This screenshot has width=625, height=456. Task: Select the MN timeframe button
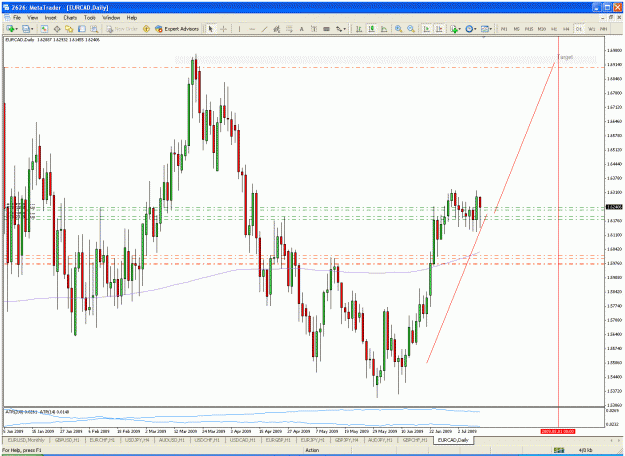[x=603, y=29]
